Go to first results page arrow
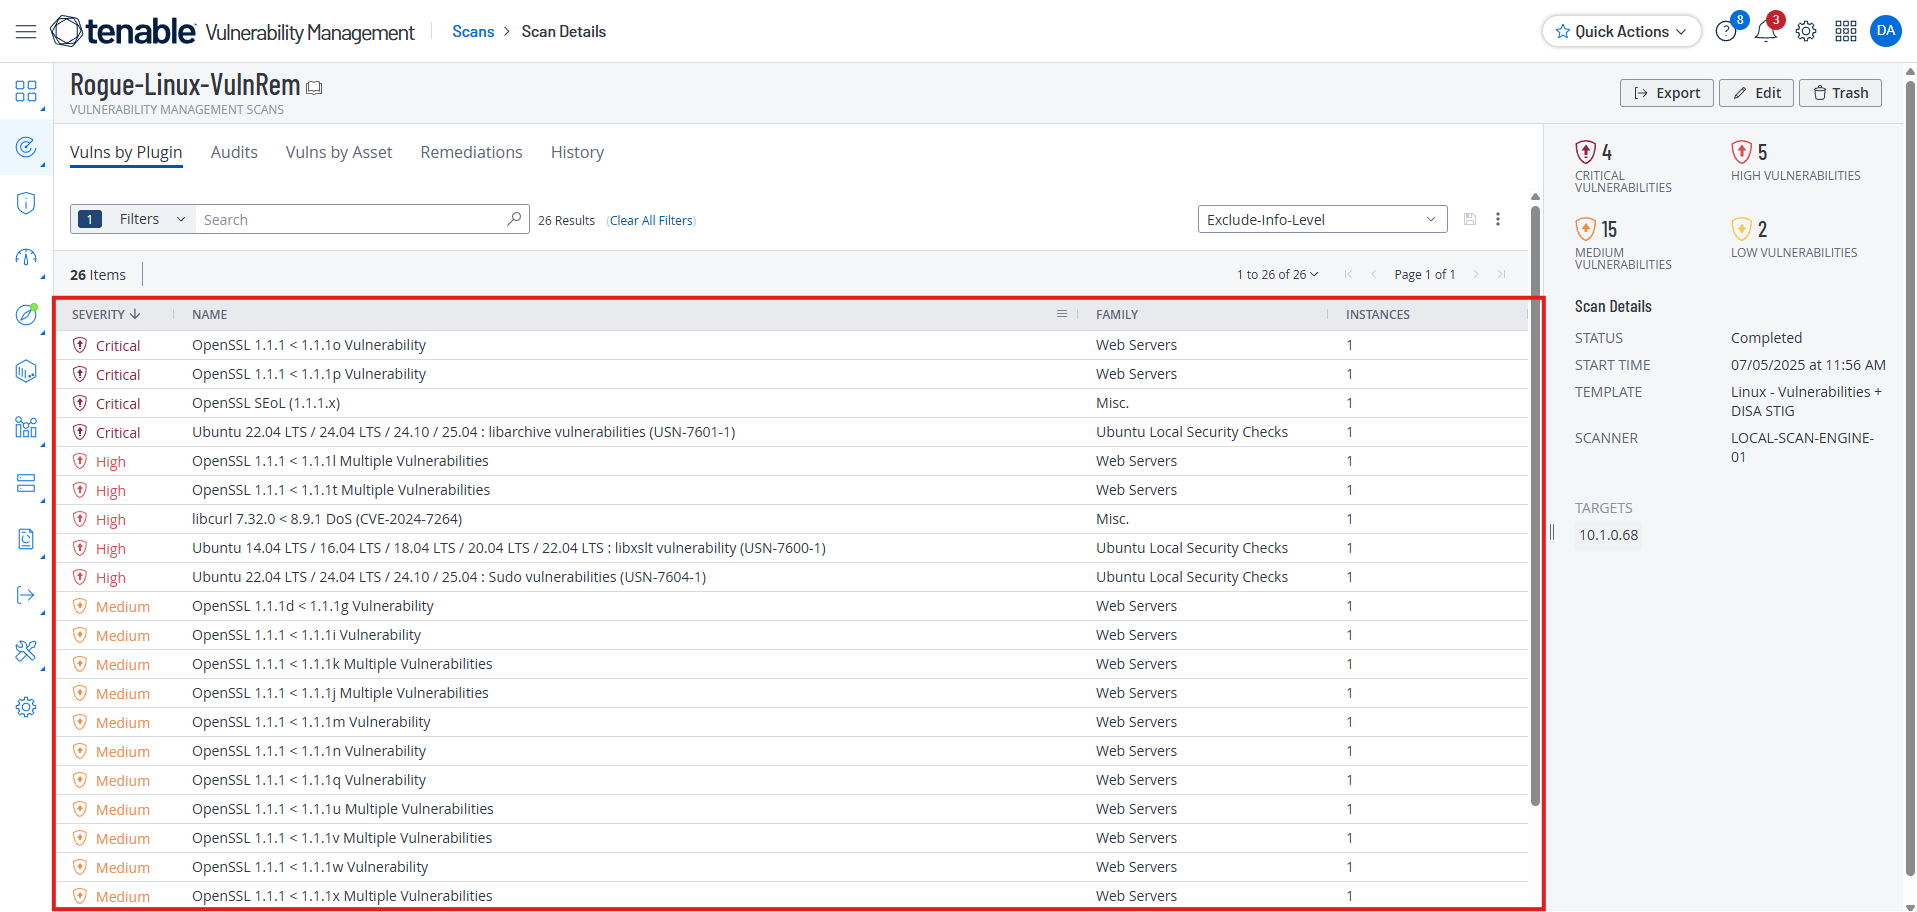The image size is (1917, 912). pyautogui.click(x=1348, y=274)
